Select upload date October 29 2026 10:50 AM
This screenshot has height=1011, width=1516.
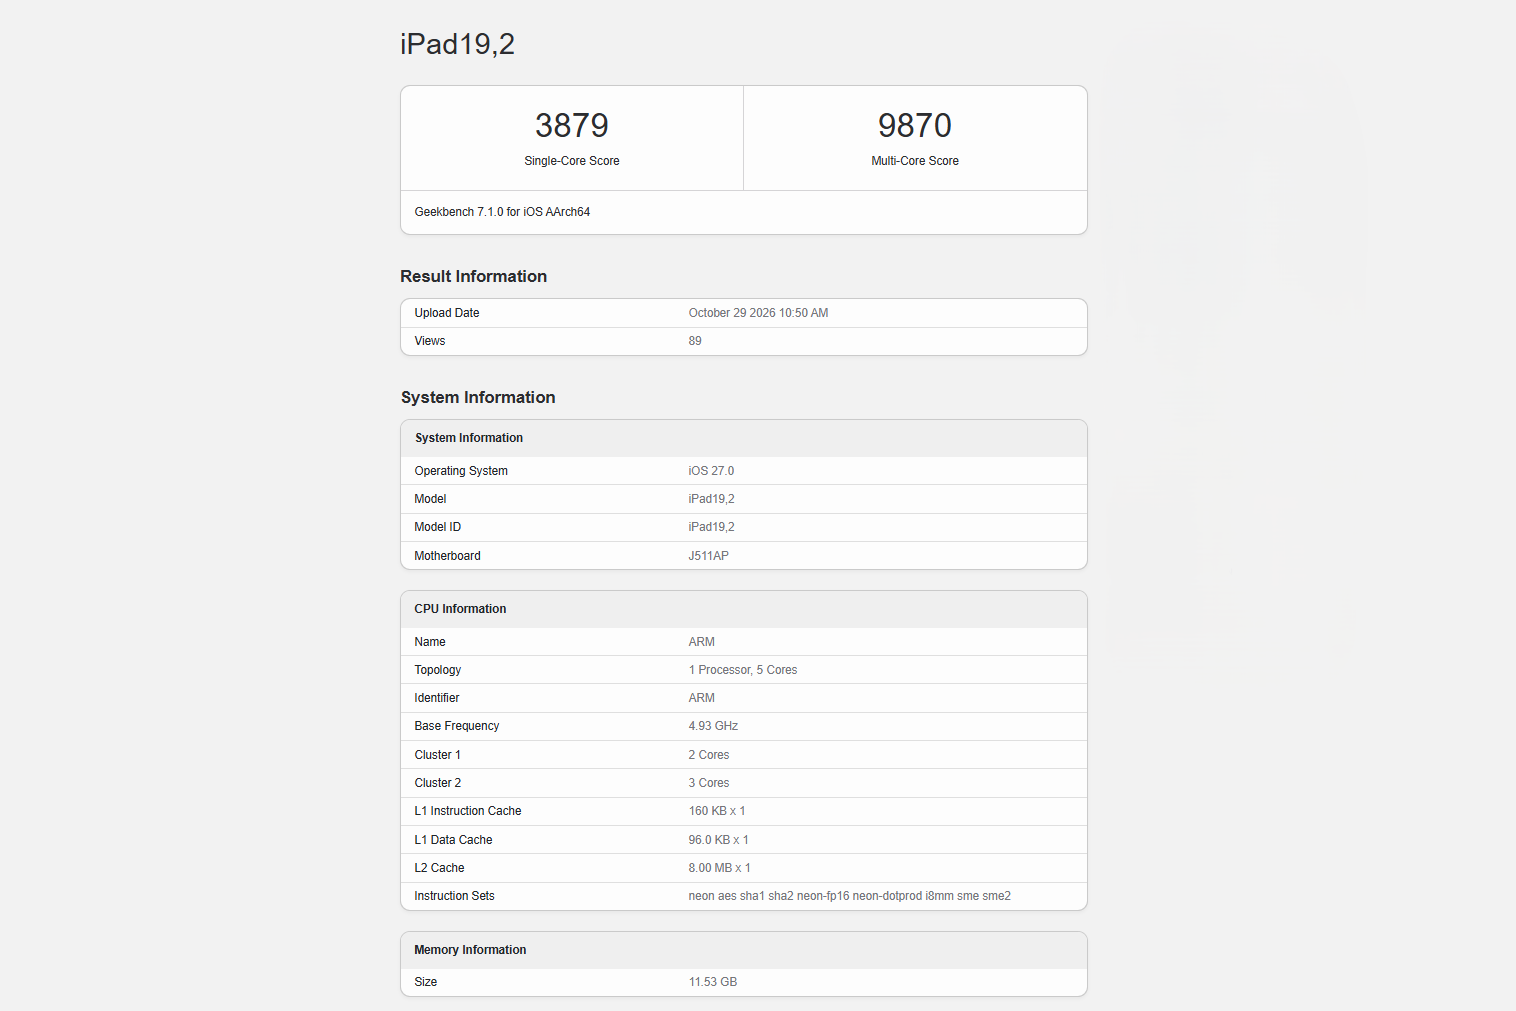click(x=758, y=313)
